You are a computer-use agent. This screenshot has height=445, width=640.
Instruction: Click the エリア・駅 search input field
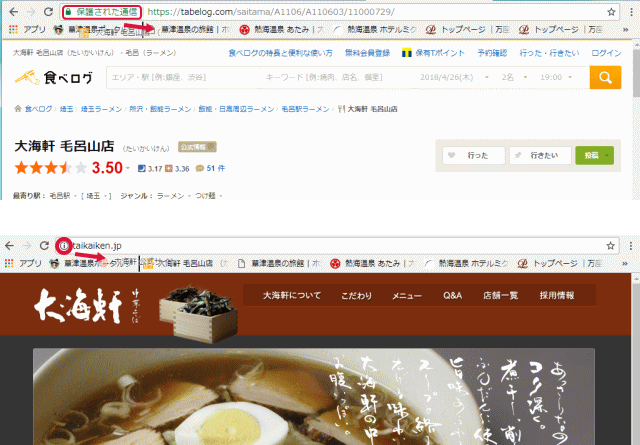(184, 77)
